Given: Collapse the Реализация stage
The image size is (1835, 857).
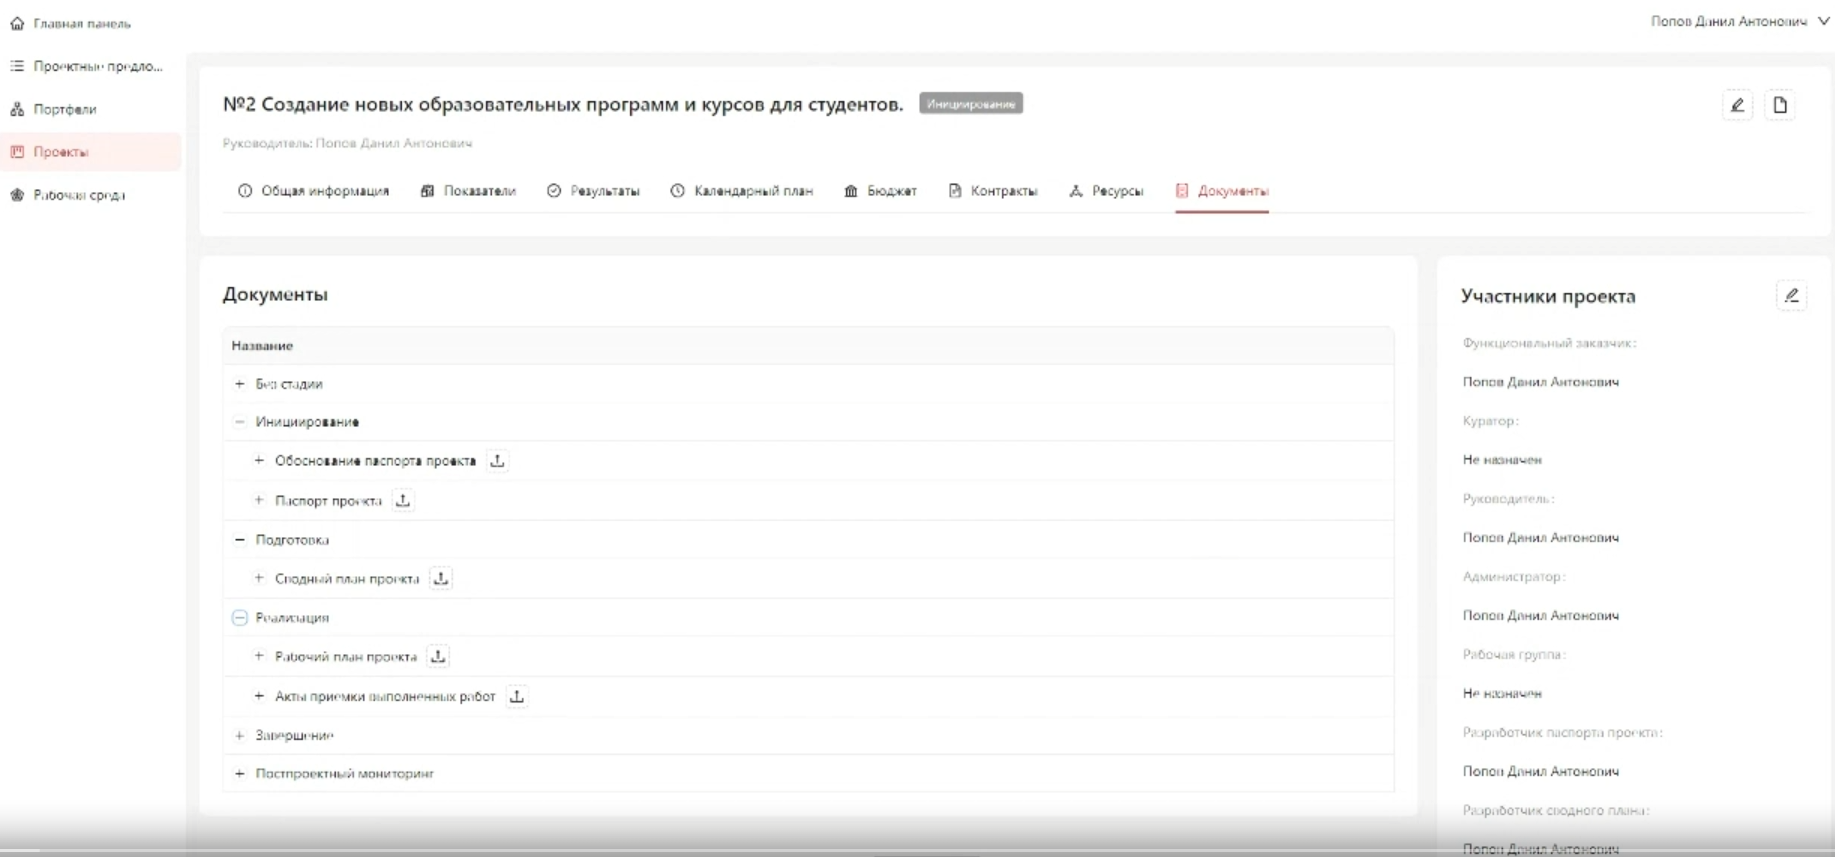Looking at the screenshot, I should point(239,618).
